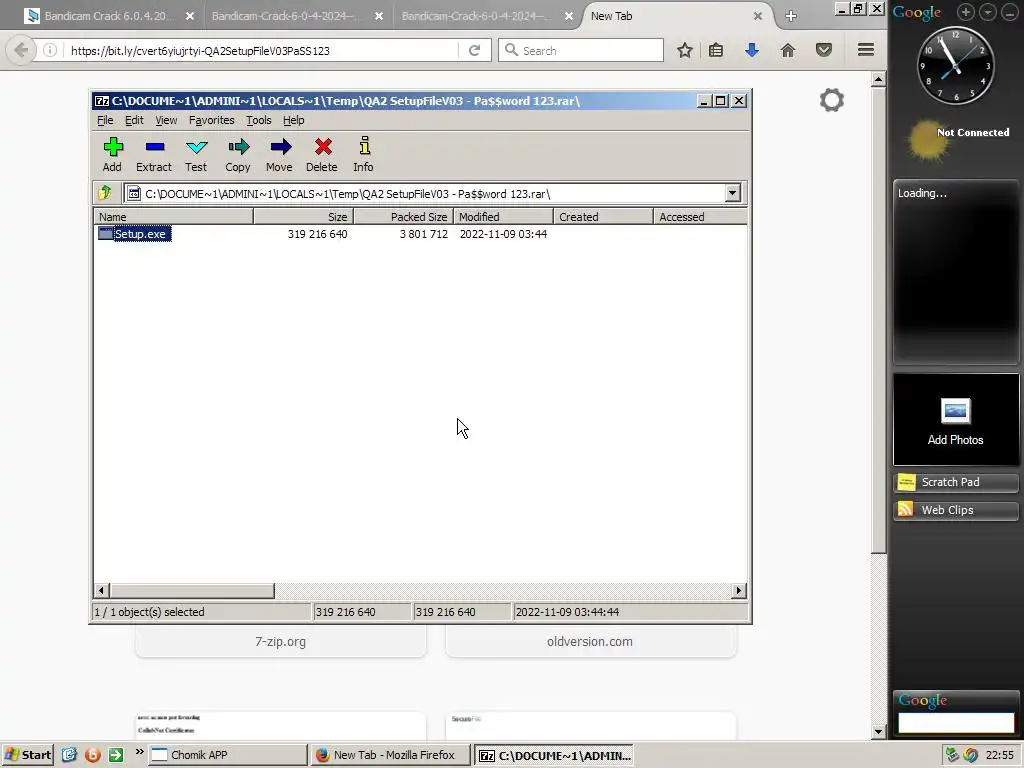Go up one folder level icon
The height and width of the screenshot is (768, 1024).
105,193
